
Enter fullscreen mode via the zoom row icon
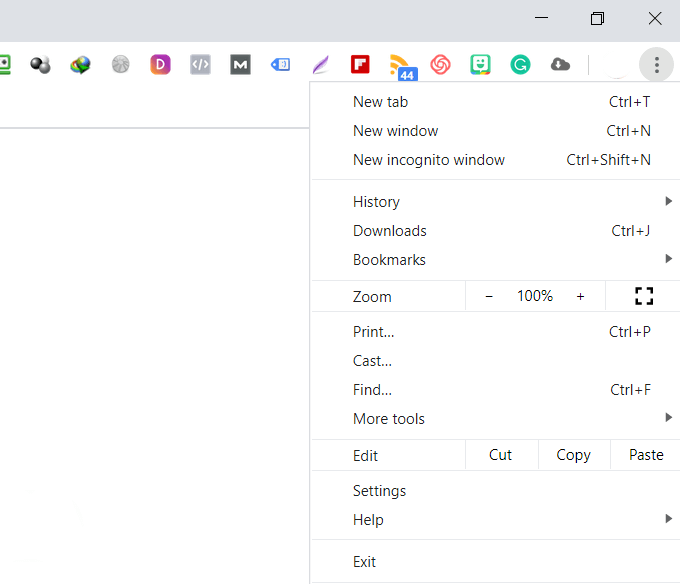(644, 296)
